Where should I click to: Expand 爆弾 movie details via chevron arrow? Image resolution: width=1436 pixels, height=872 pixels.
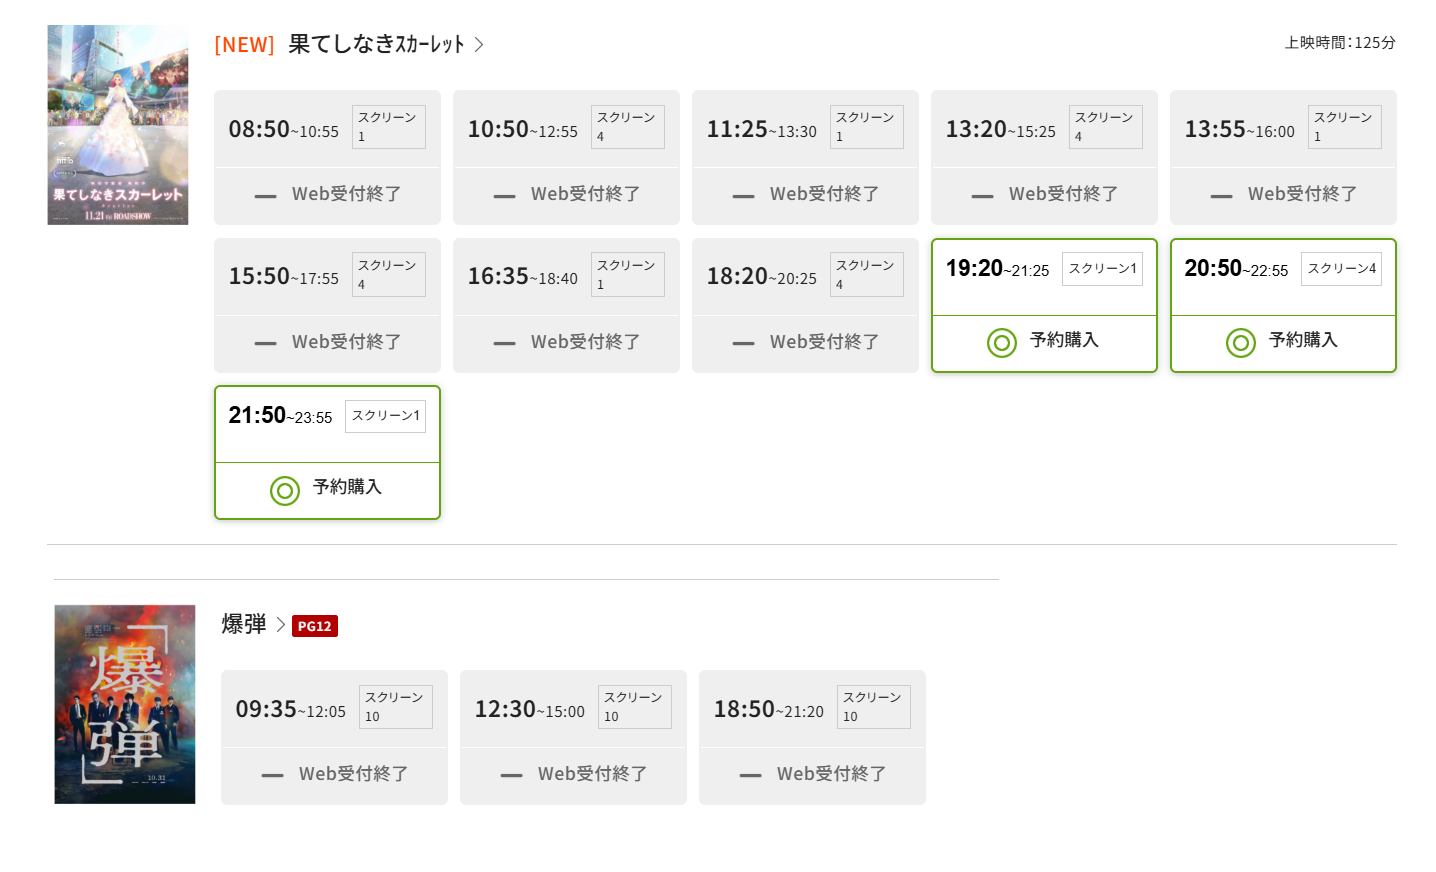click(x=281, y=625)
